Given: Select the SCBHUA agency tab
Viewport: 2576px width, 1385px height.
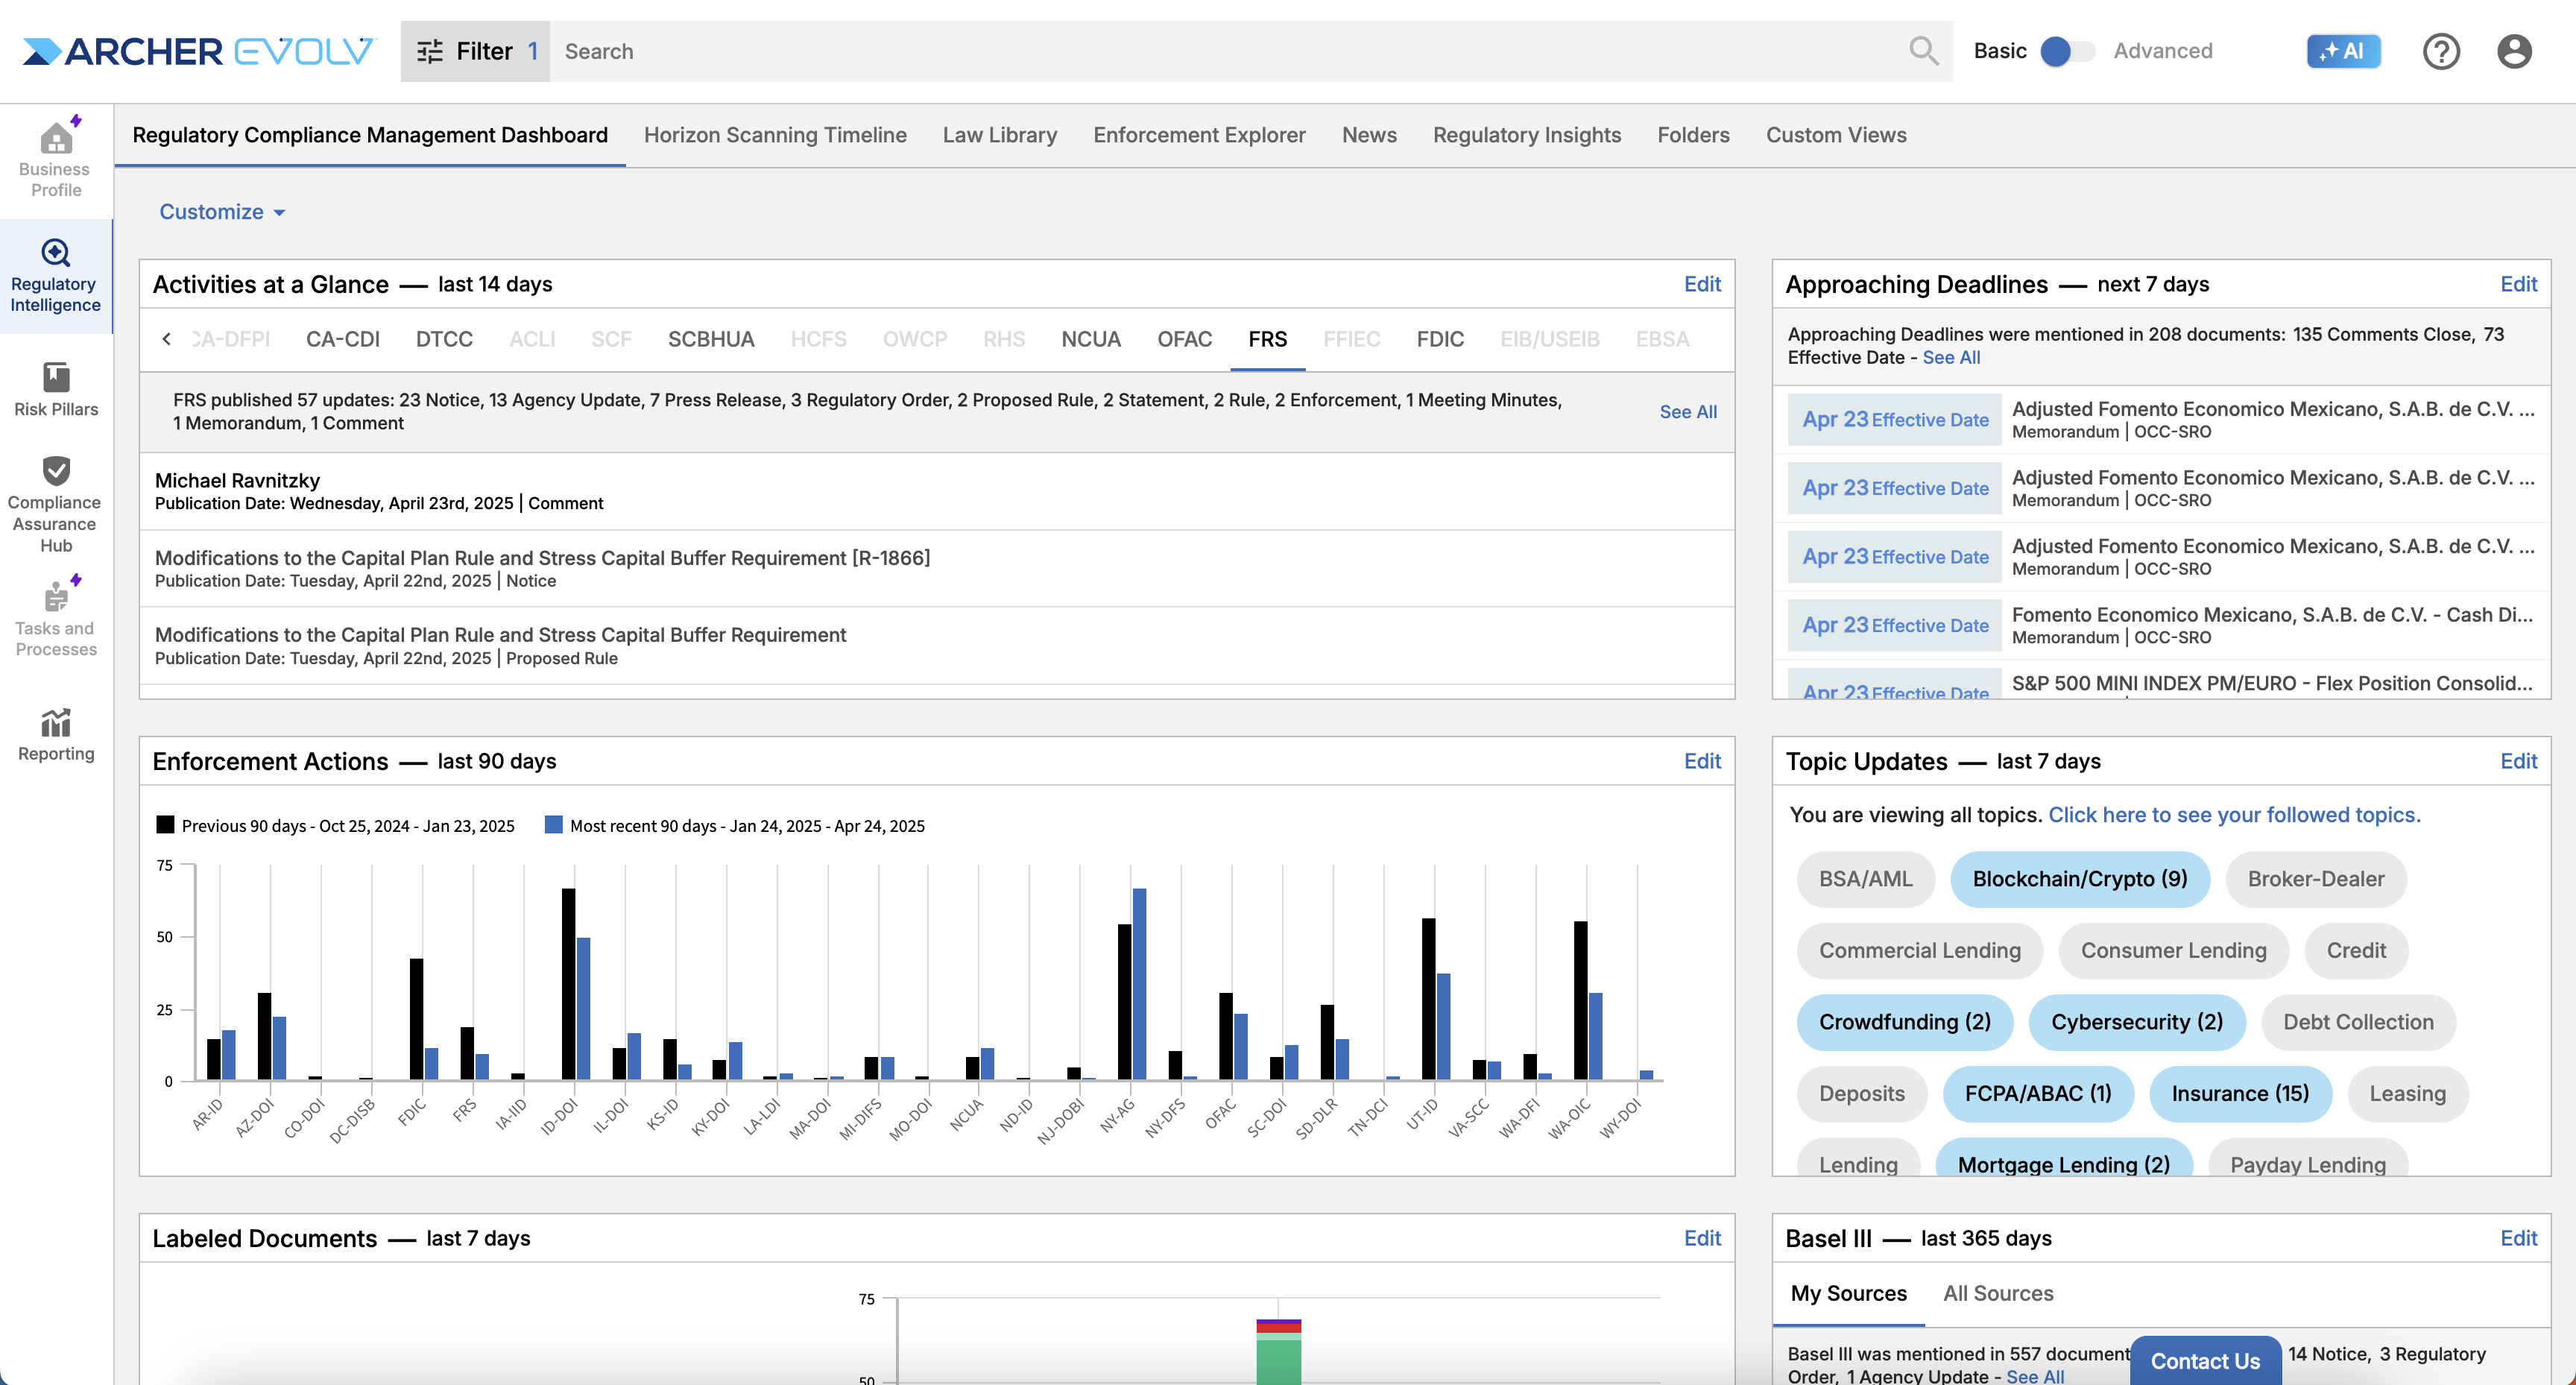Looking at the screenshot, I should coord(711,339).
